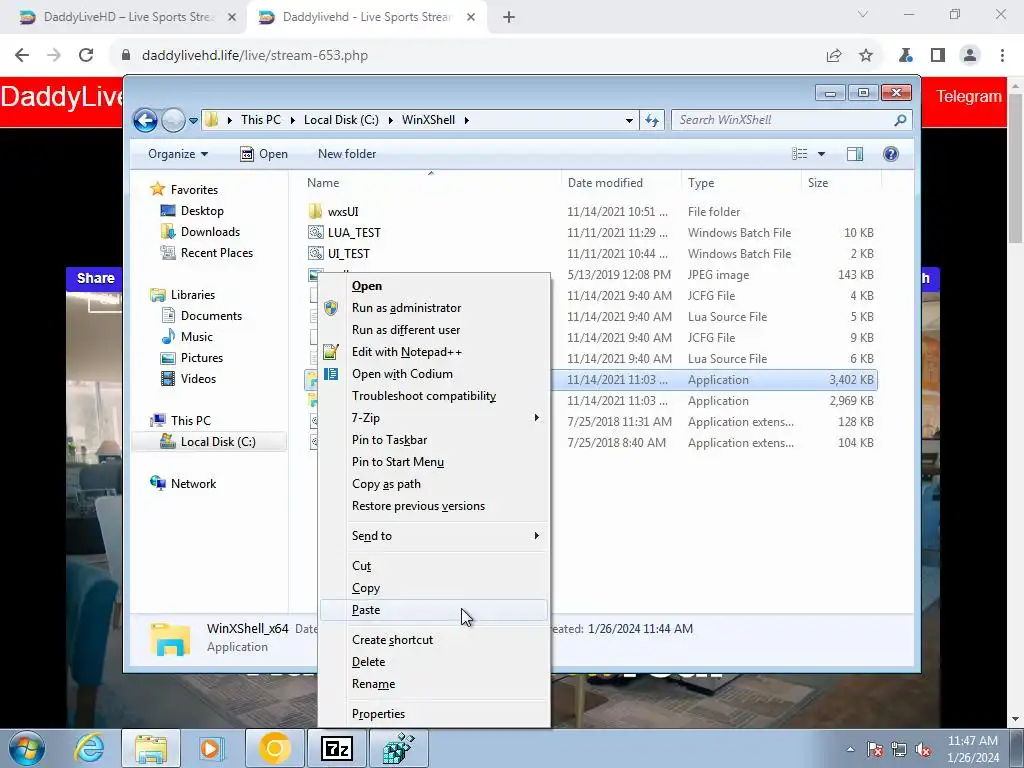
Task: Select Recent Places in navigation pane
Action: coord(217,253)
